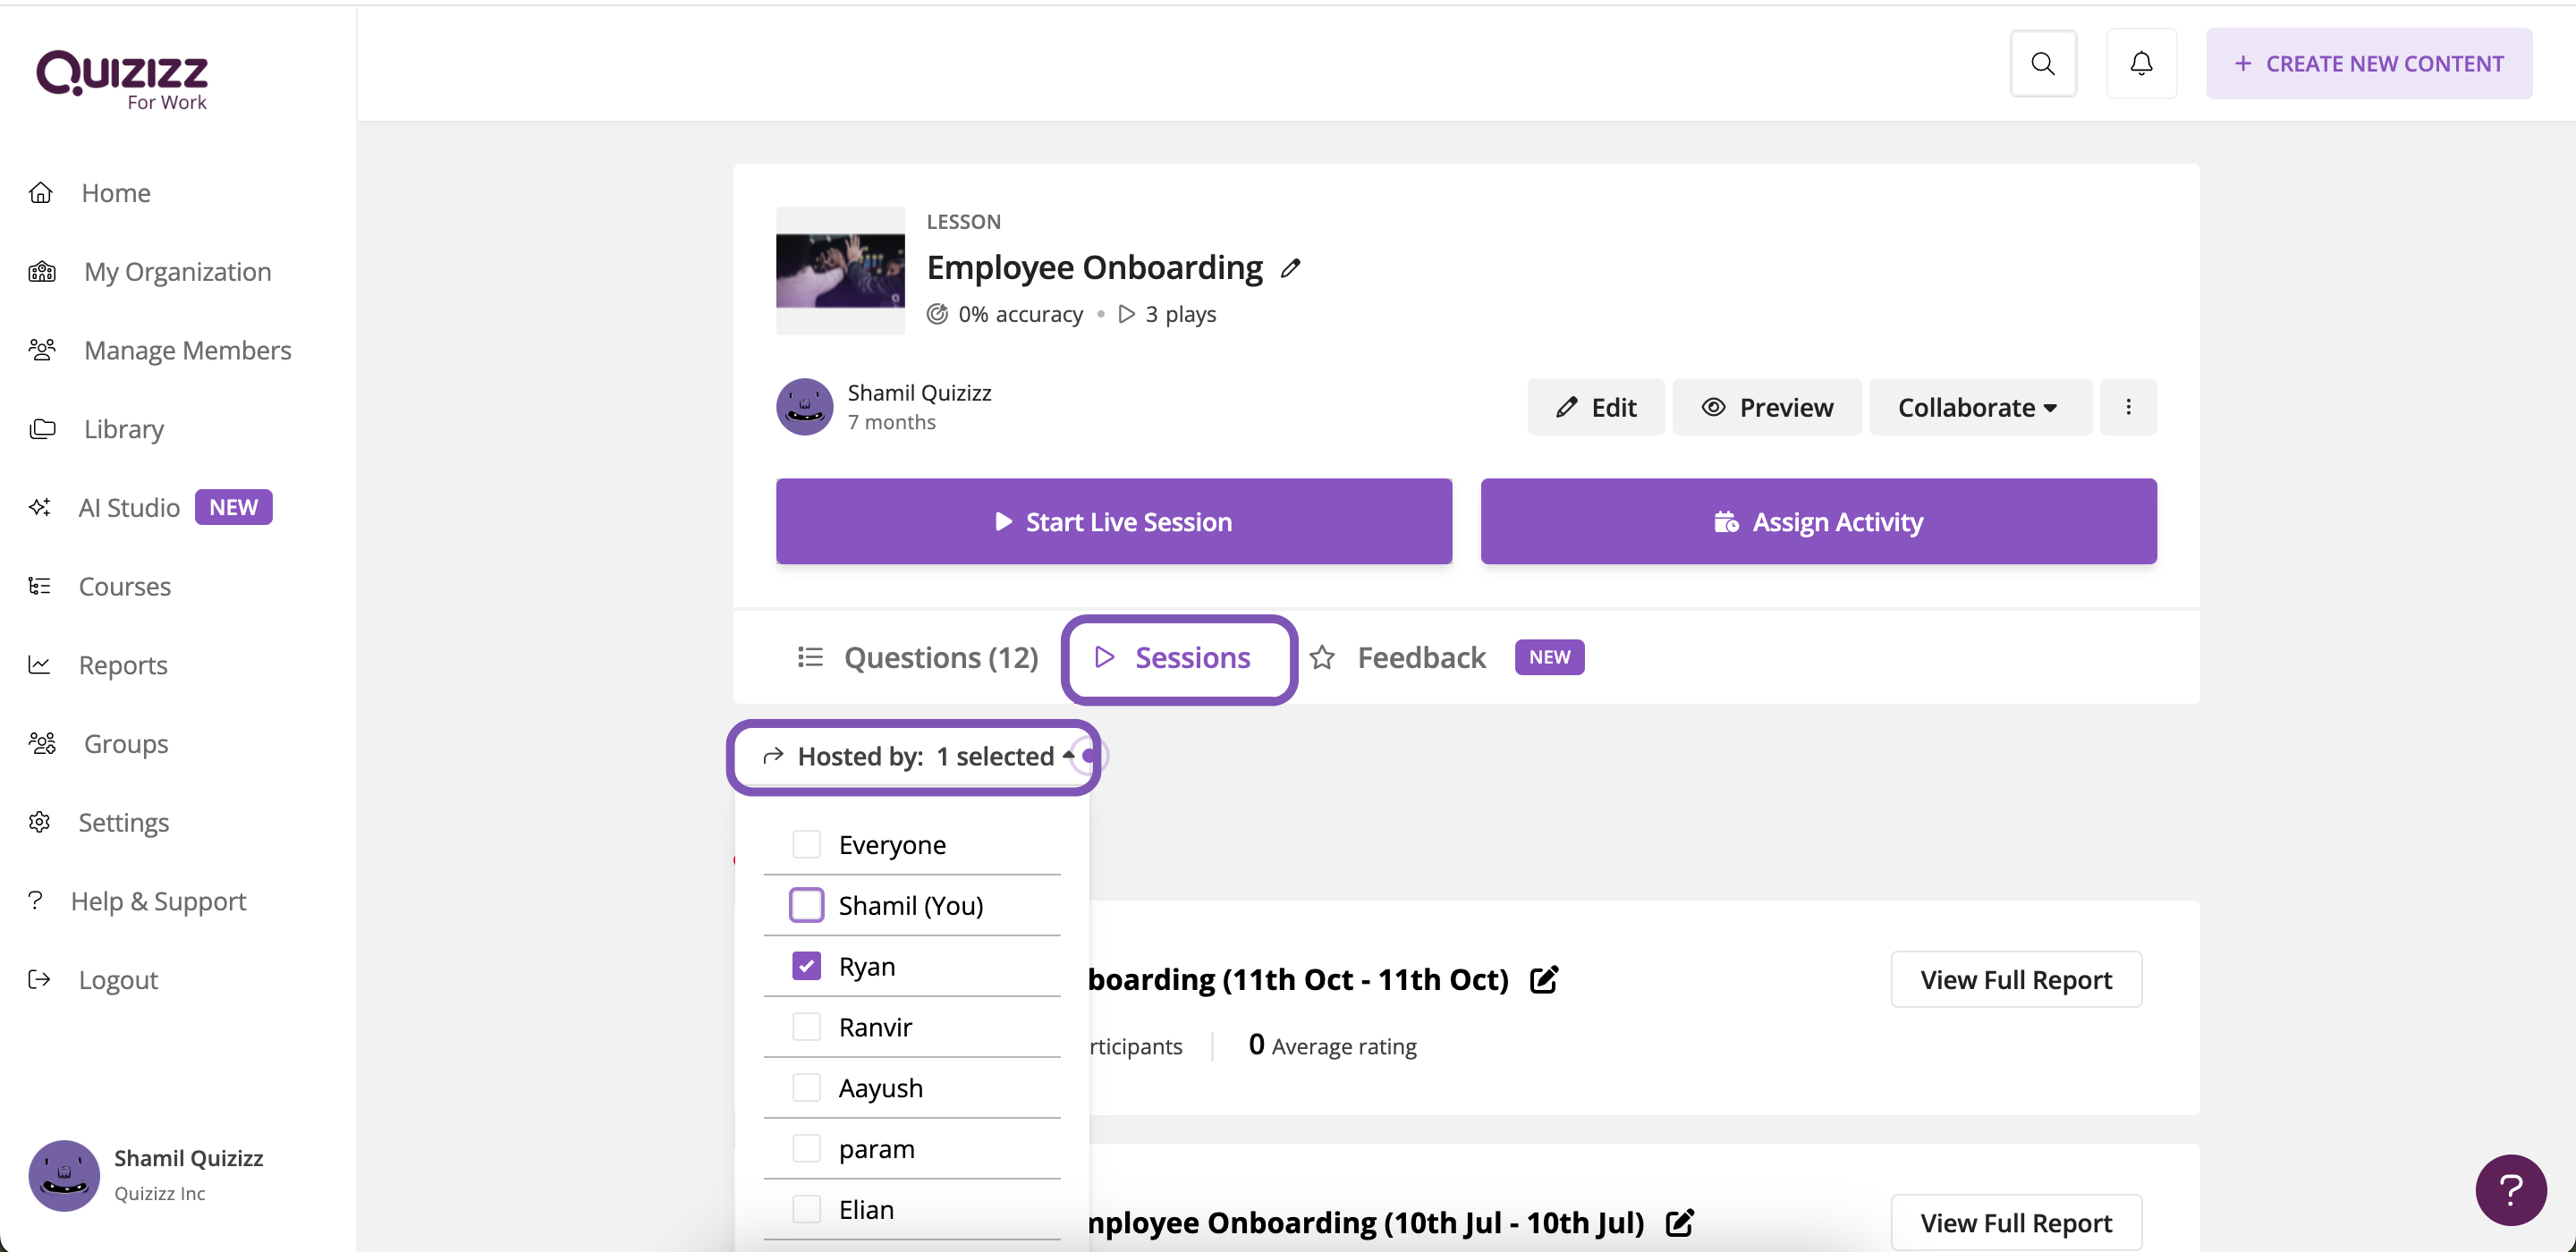Screen dimensions: 2576x1252
Task: Check the Aayush checkbox
Action: pyautogui.click(x=806, y=1088)
